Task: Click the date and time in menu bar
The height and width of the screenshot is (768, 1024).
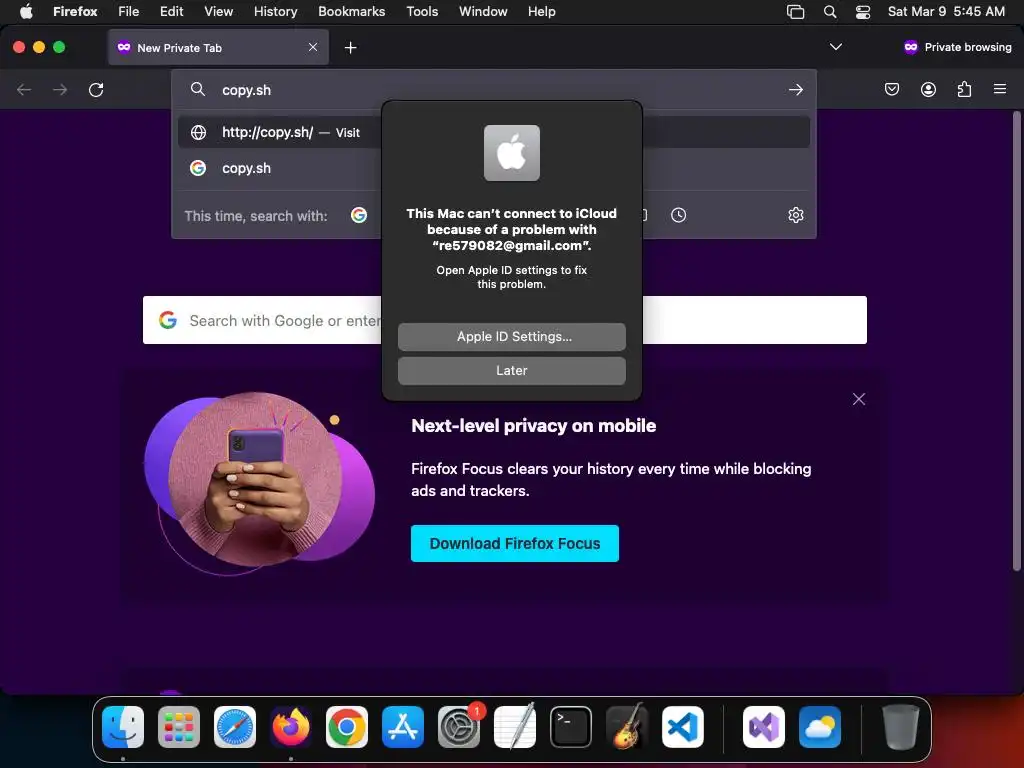Action: (x=946, y=11)
